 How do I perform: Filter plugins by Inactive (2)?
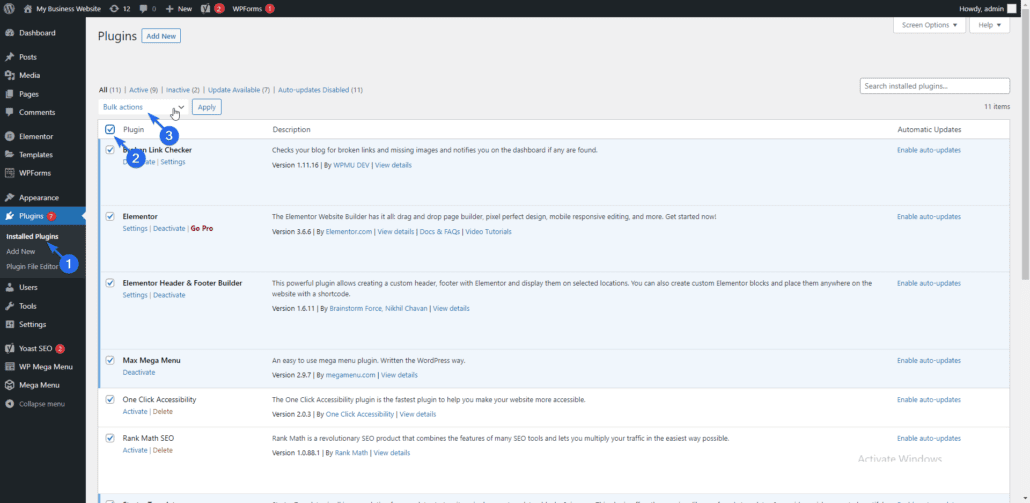click(x=183, y=89)
